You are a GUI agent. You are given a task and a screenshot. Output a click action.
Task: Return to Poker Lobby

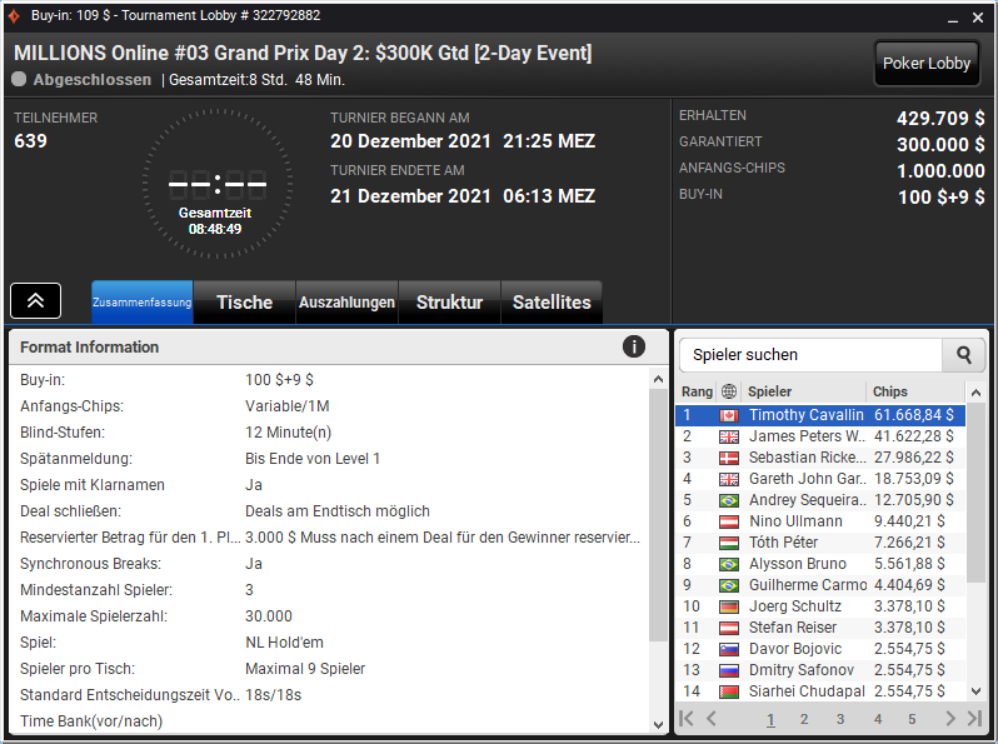coord(926,63)
